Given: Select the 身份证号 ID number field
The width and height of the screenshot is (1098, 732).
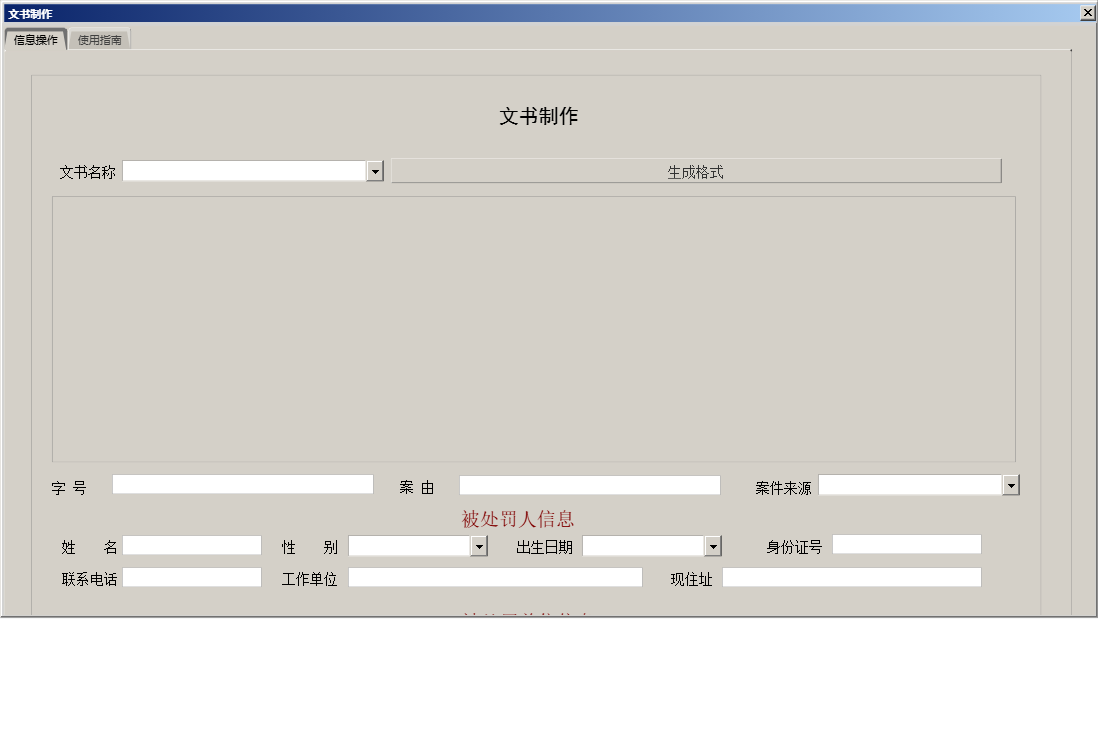Looking at the screenshot, I should point(905,544).
